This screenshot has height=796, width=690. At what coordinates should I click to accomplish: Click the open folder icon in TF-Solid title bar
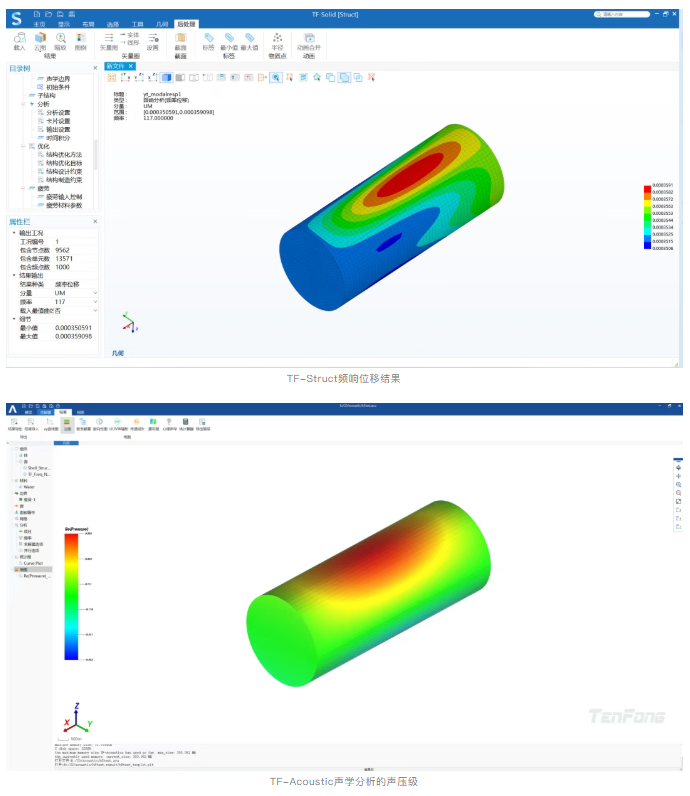(48, 14)
